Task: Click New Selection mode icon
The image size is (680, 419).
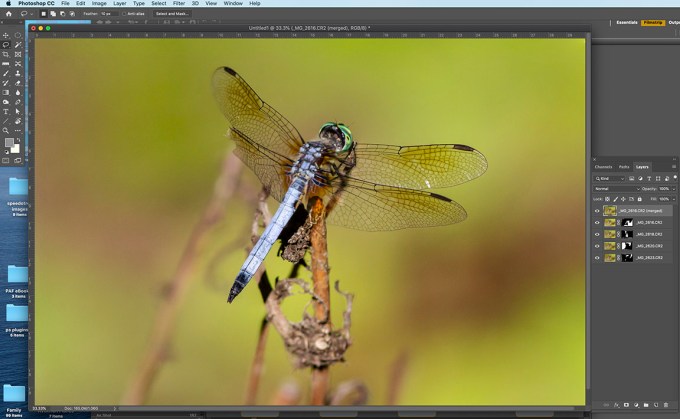Action: tap(43, 13)
